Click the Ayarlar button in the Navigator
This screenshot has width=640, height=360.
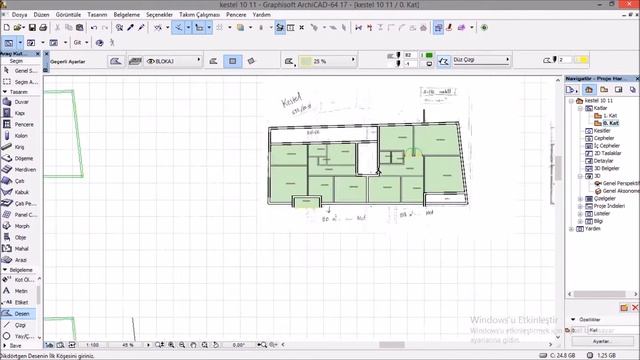tap(602, 341)
